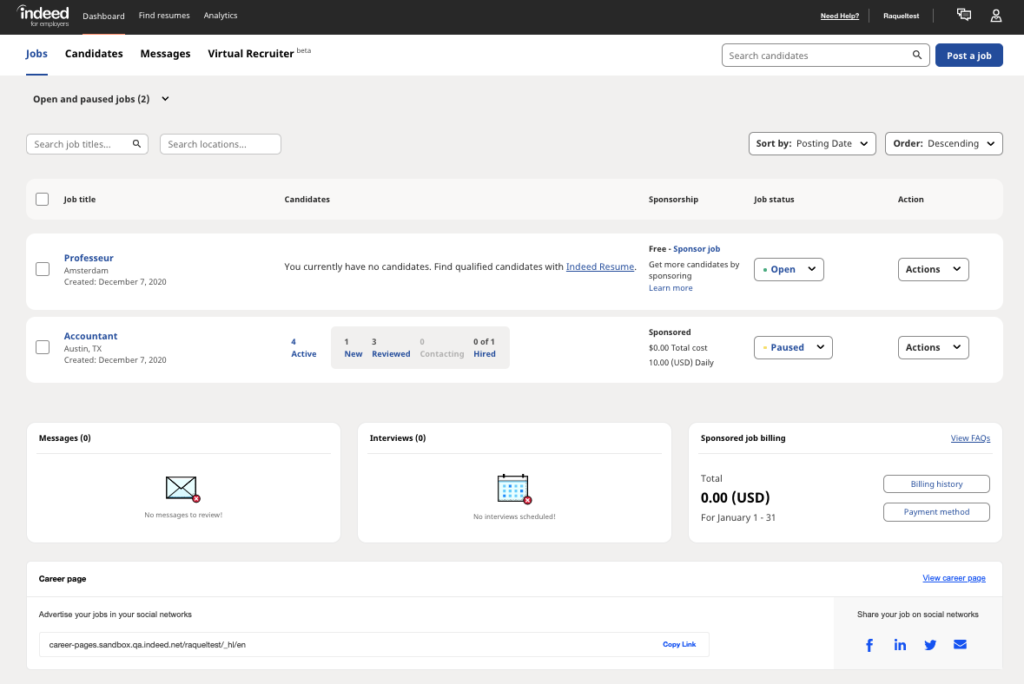The image size is (1024, 684).
Task: Focus the Search locations input
Action: pos(221,144)
